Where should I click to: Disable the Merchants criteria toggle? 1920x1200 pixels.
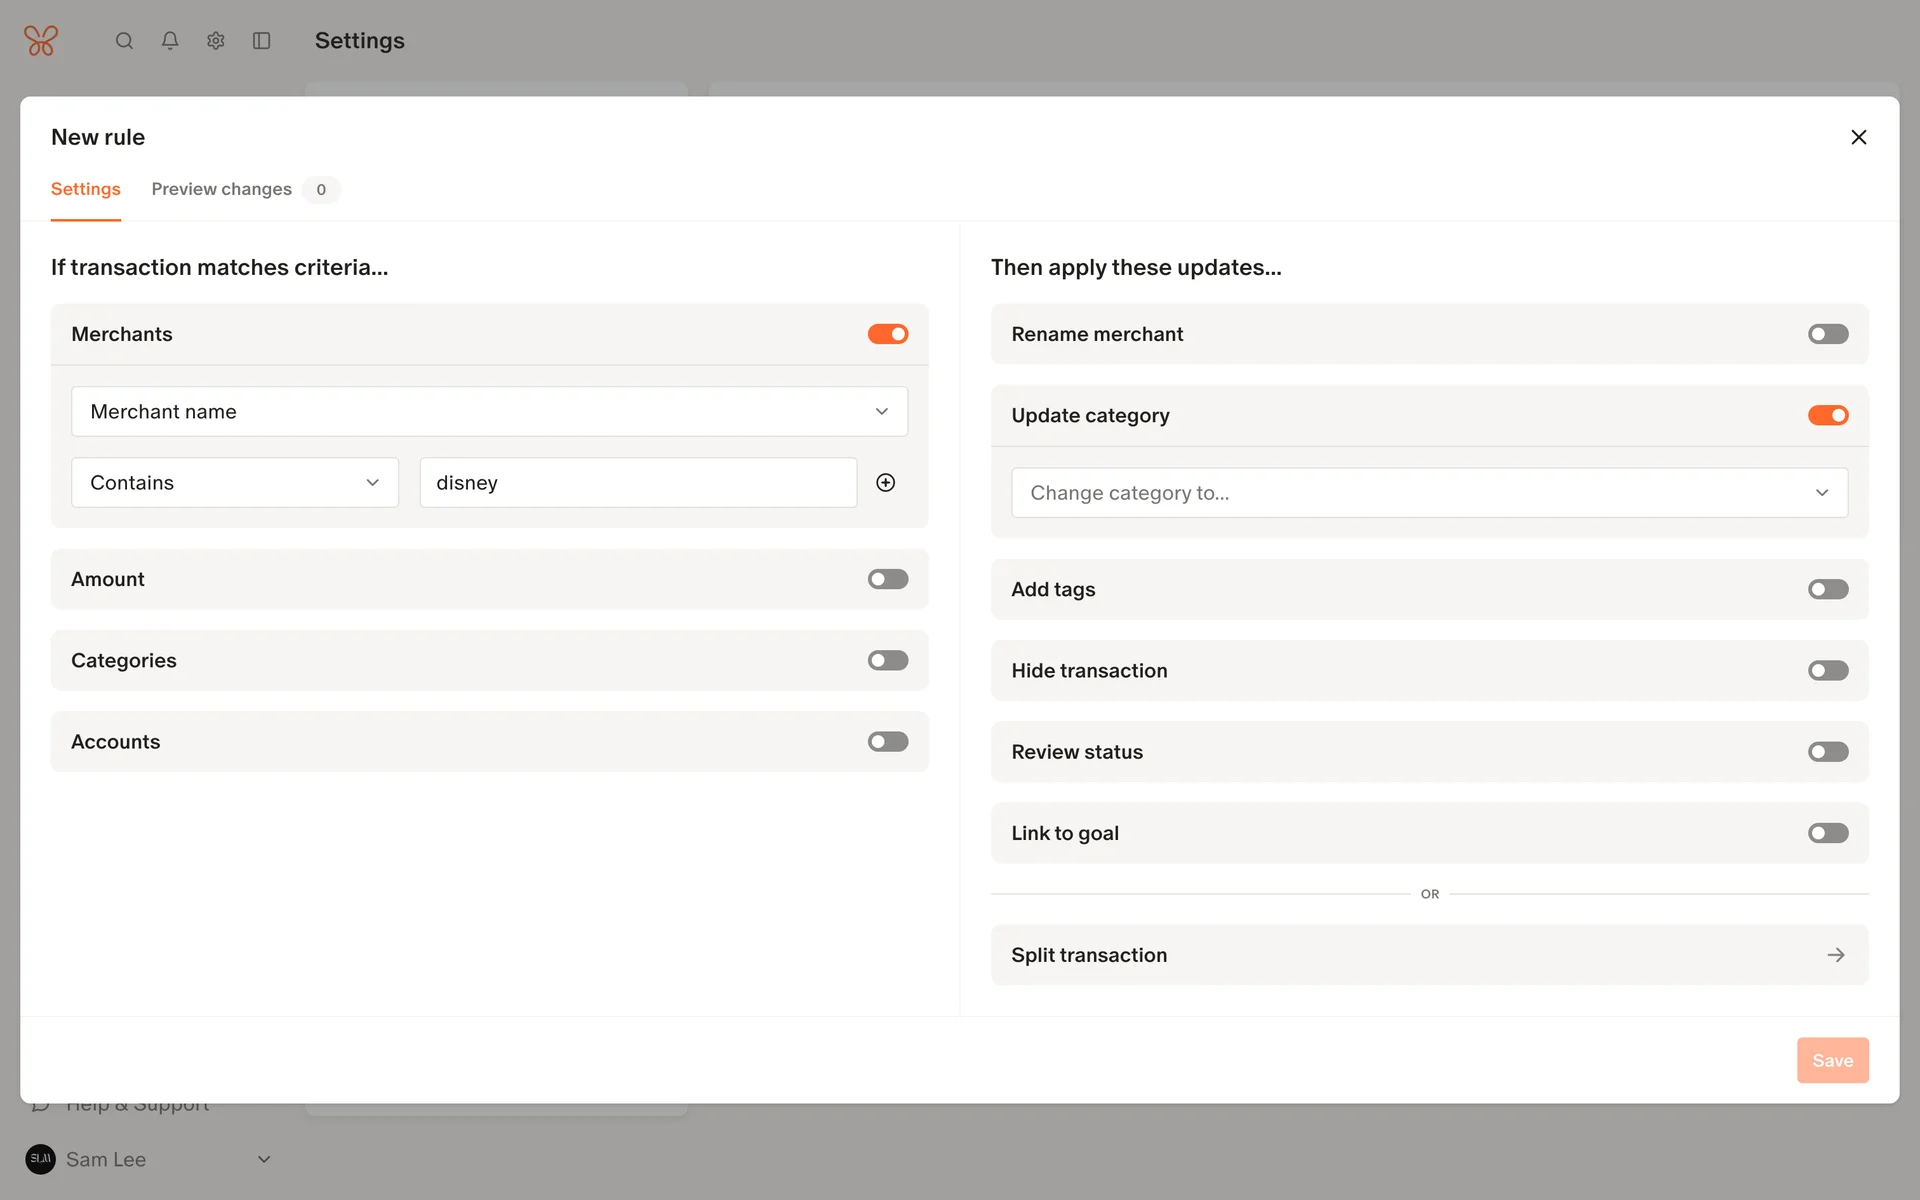pos(887,334)
